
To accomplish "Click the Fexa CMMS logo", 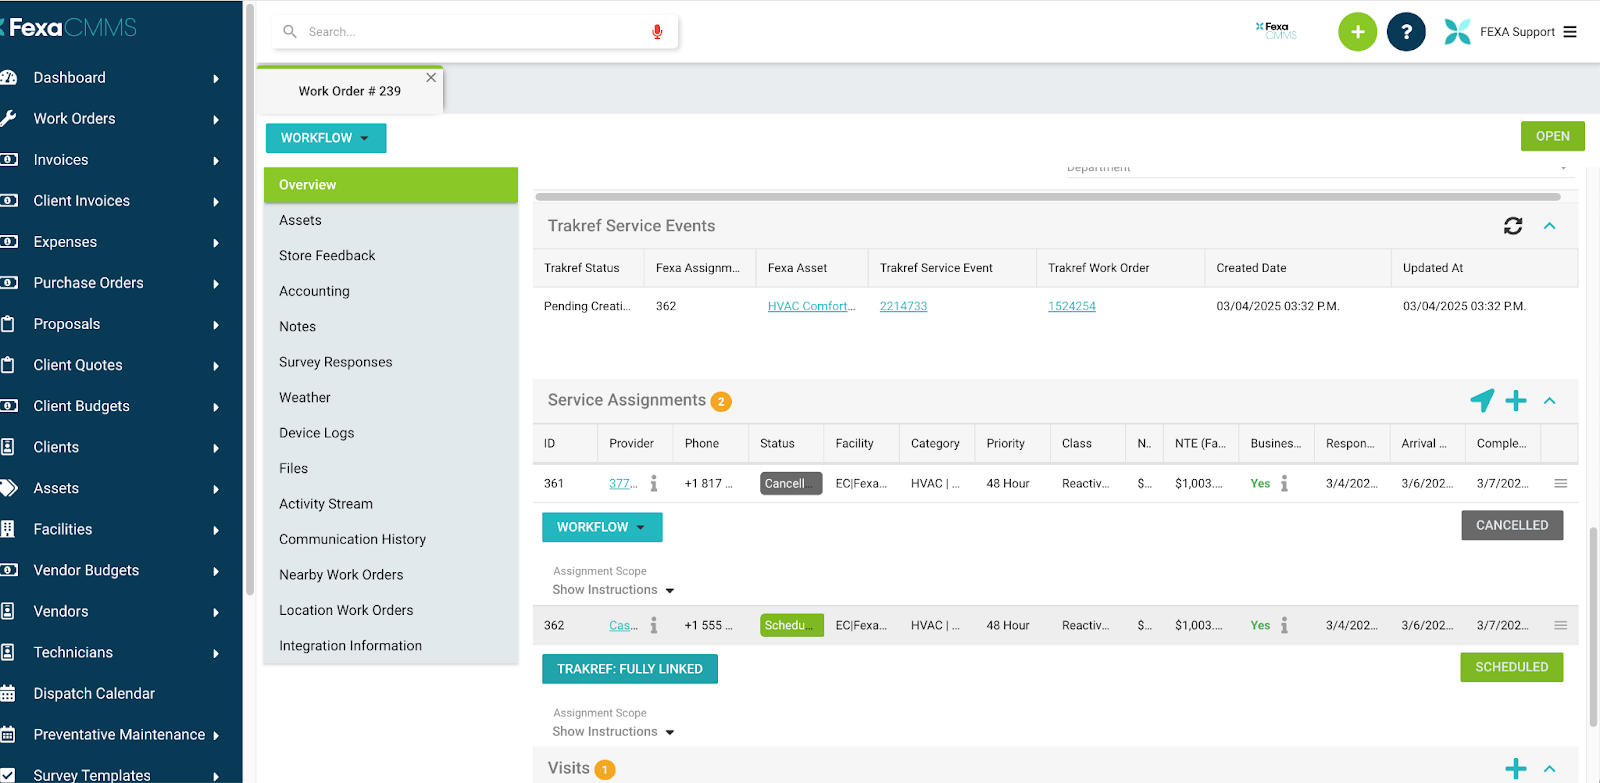I will [70, 28].
